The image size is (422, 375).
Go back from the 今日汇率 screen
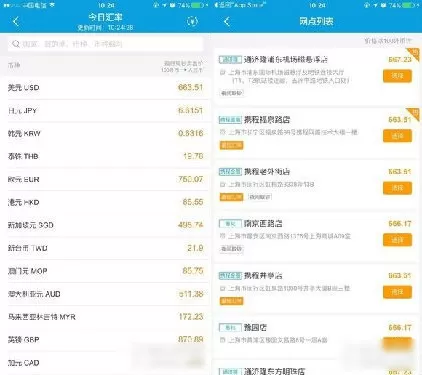point(16,22)
